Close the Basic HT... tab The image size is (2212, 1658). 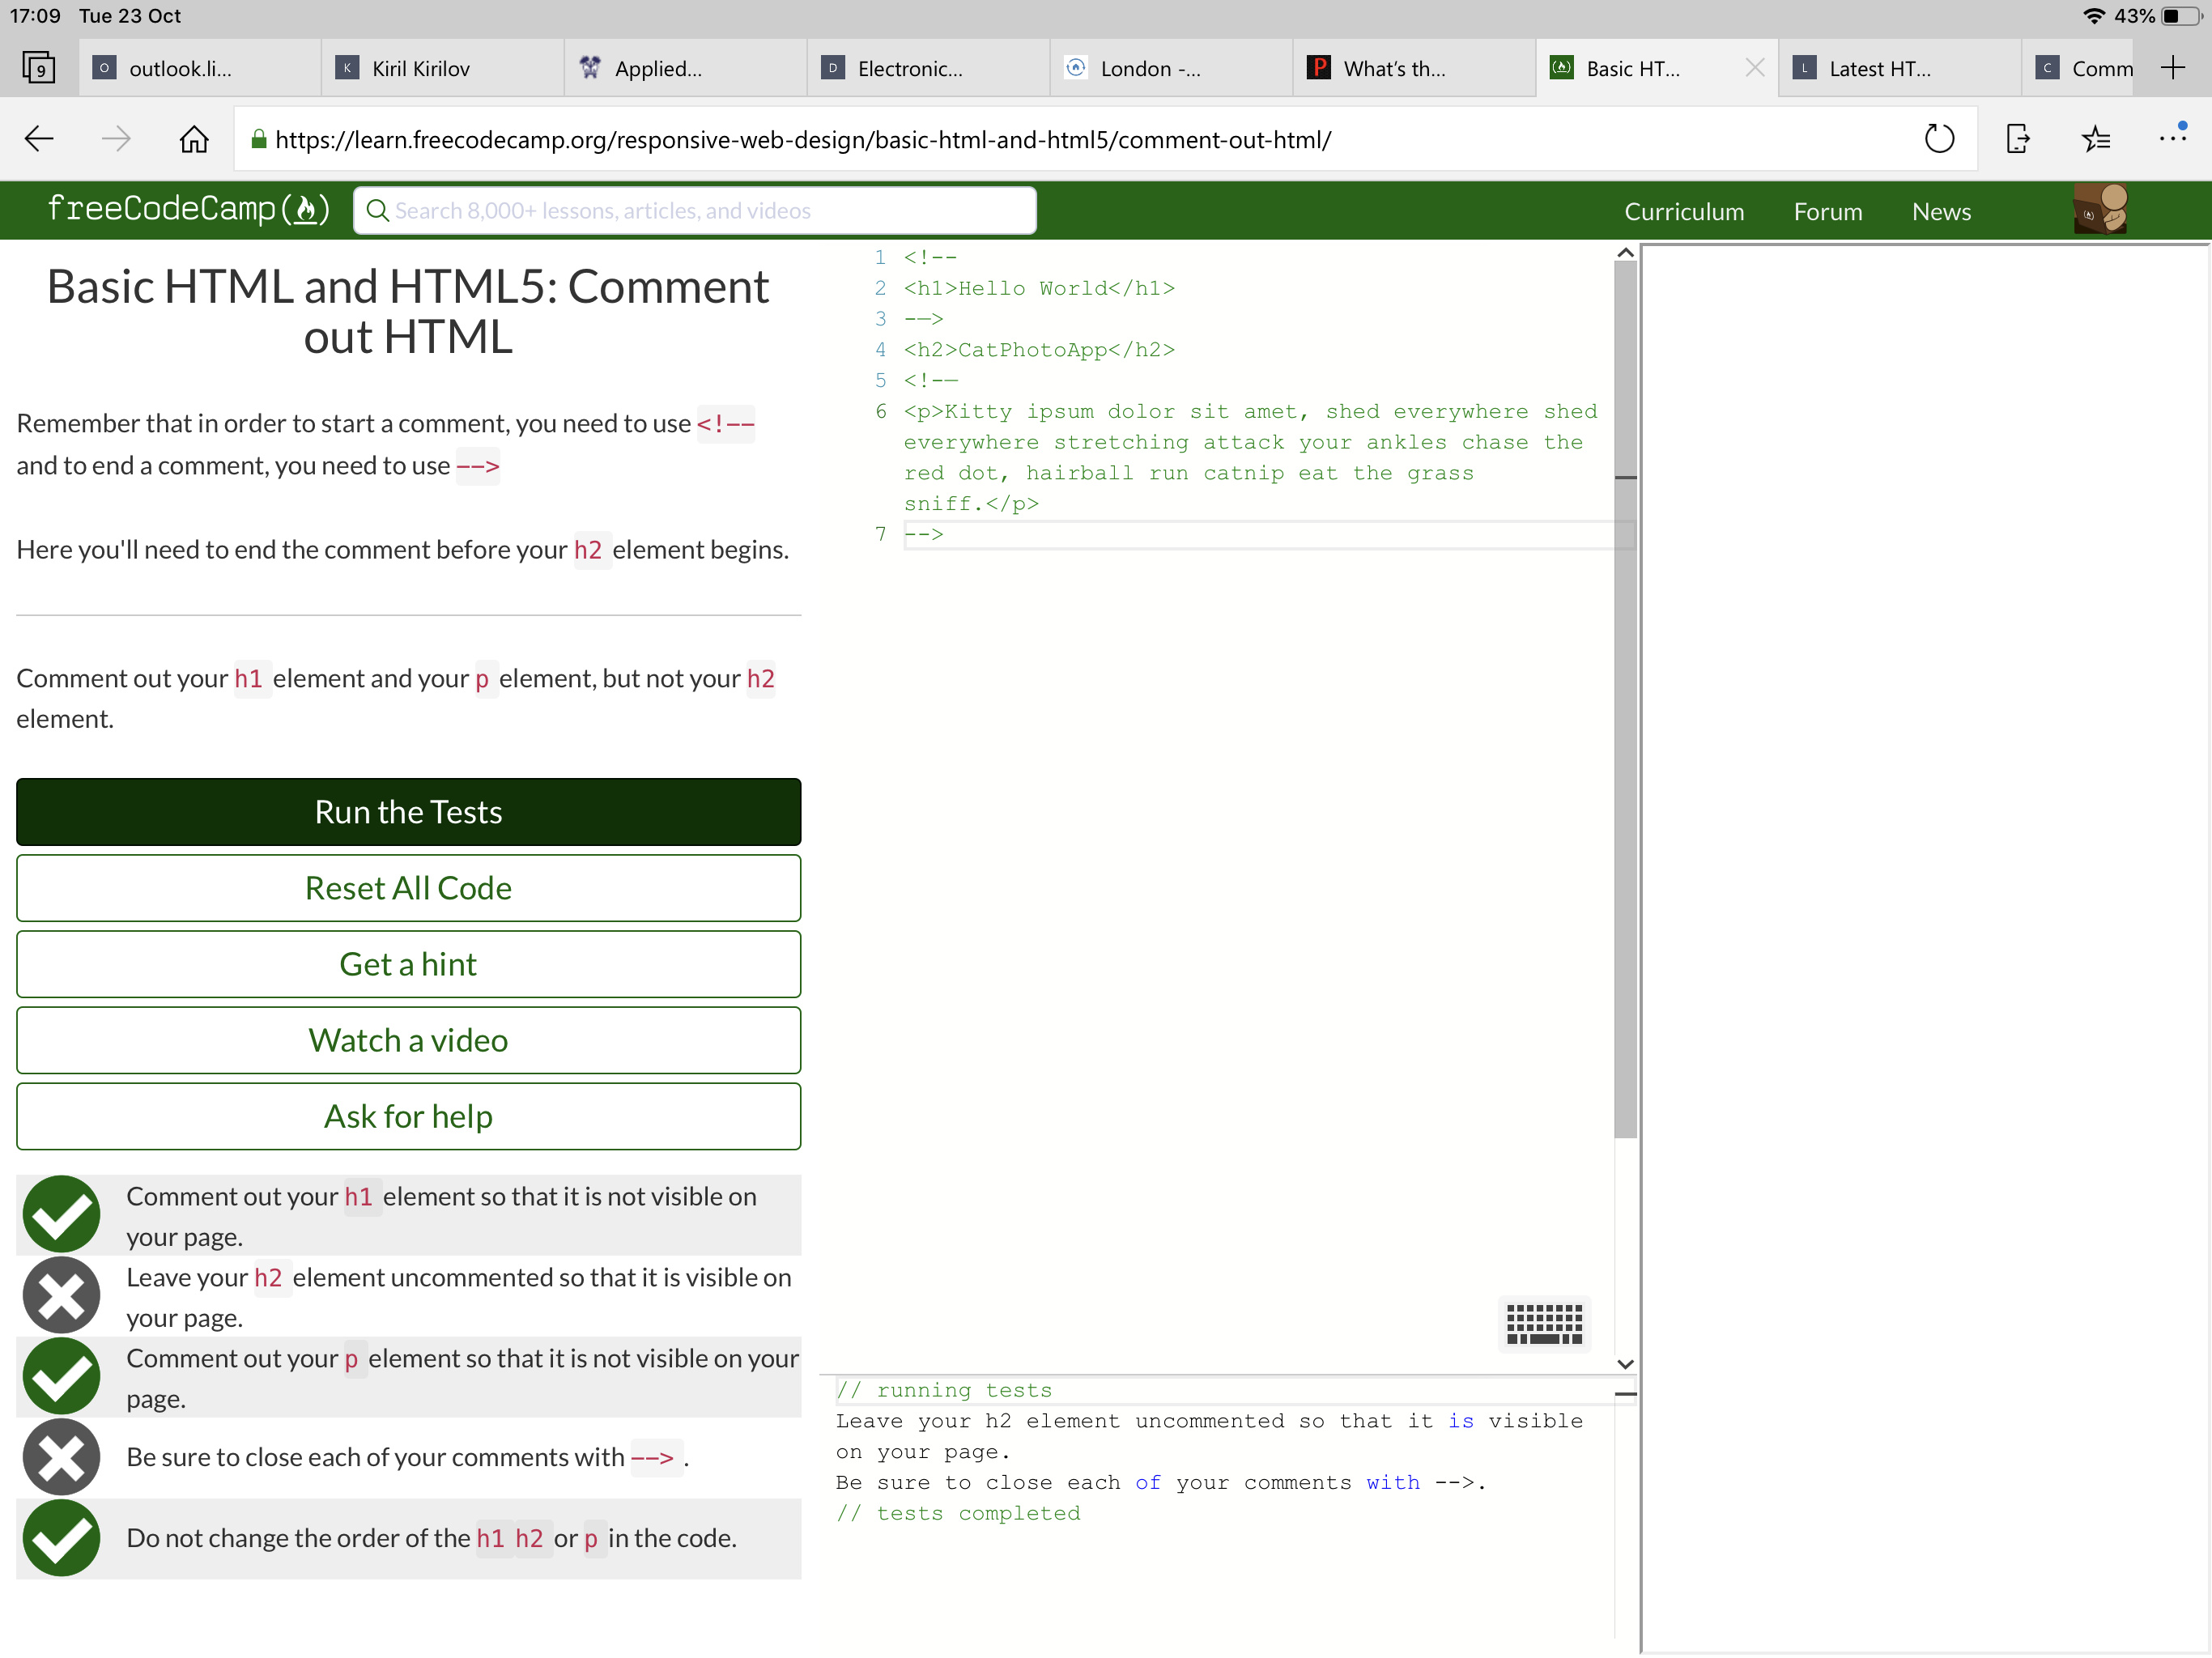tap(1754, 68)
